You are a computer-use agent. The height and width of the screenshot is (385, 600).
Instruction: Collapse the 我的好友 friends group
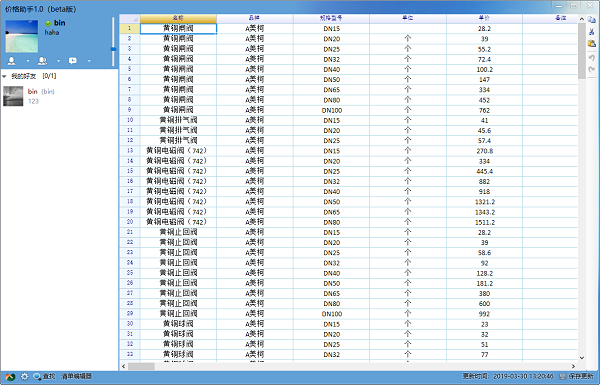pyautogui.click(x=4, y=76)
